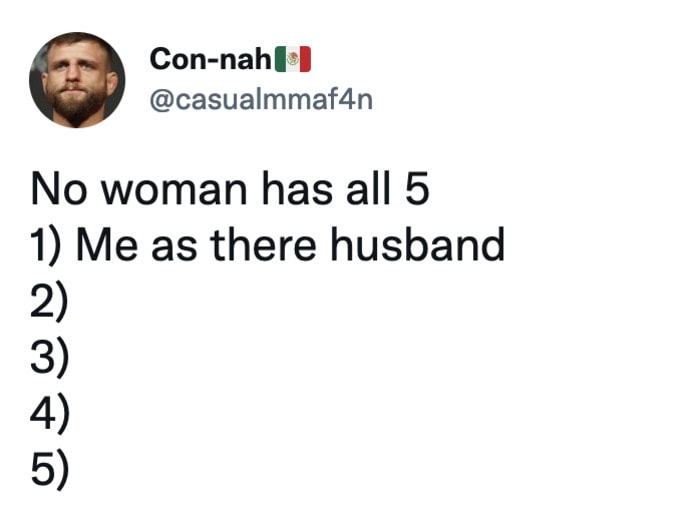Click the word "husband" in the tweet

click(418, 244)
